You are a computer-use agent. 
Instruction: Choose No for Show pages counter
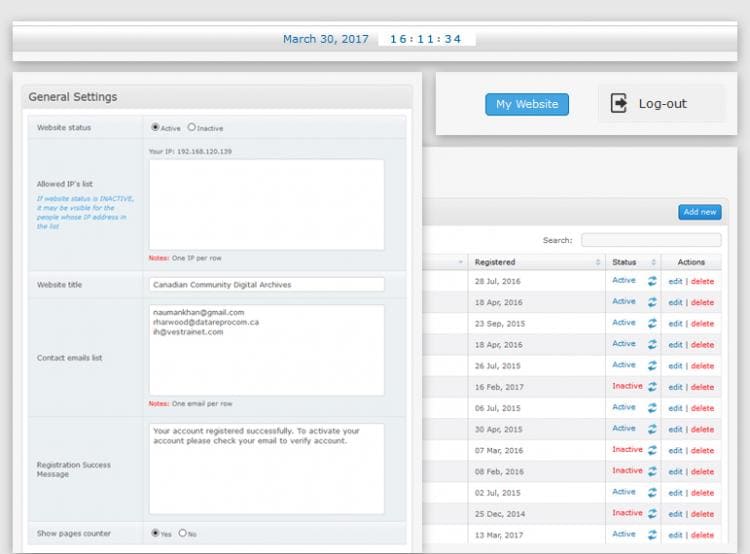coord(182,533)
